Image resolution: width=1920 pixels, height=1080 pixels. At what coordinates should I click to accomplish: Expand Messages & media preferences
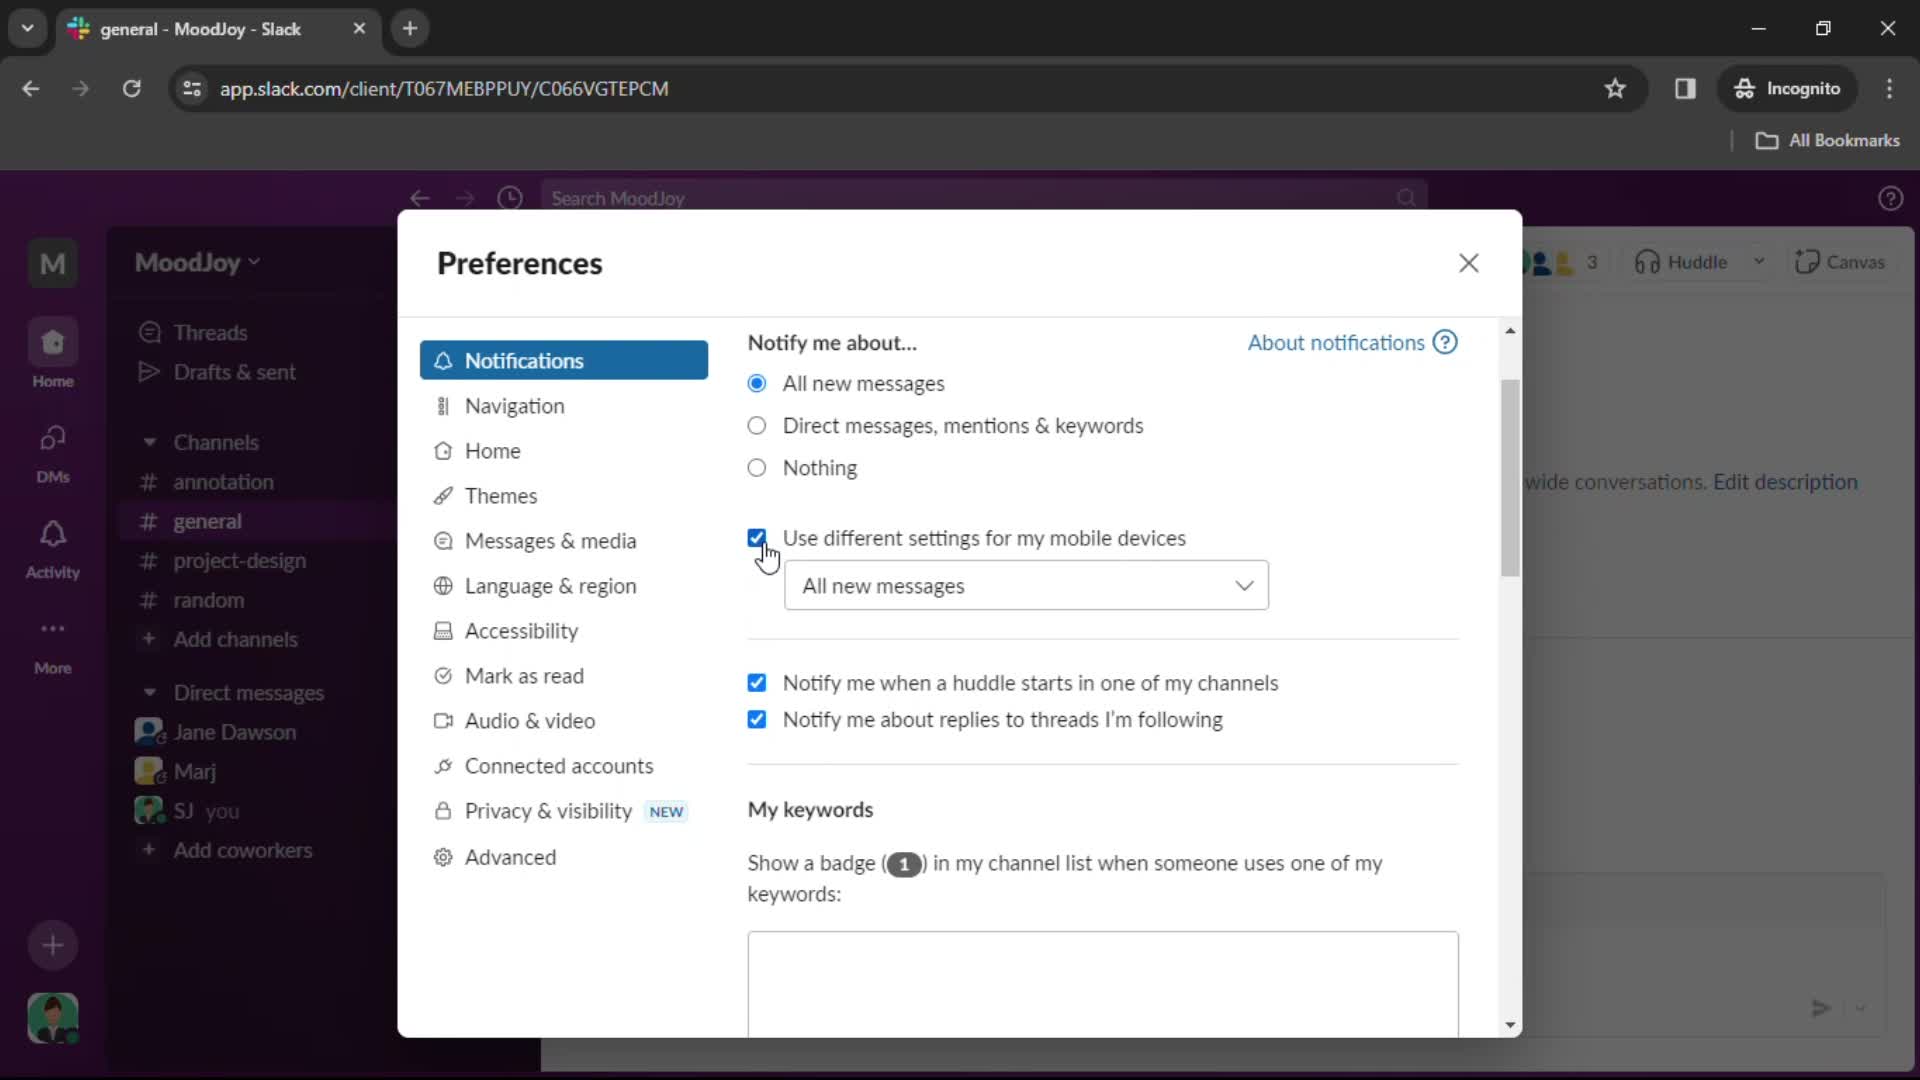[551, 541]
